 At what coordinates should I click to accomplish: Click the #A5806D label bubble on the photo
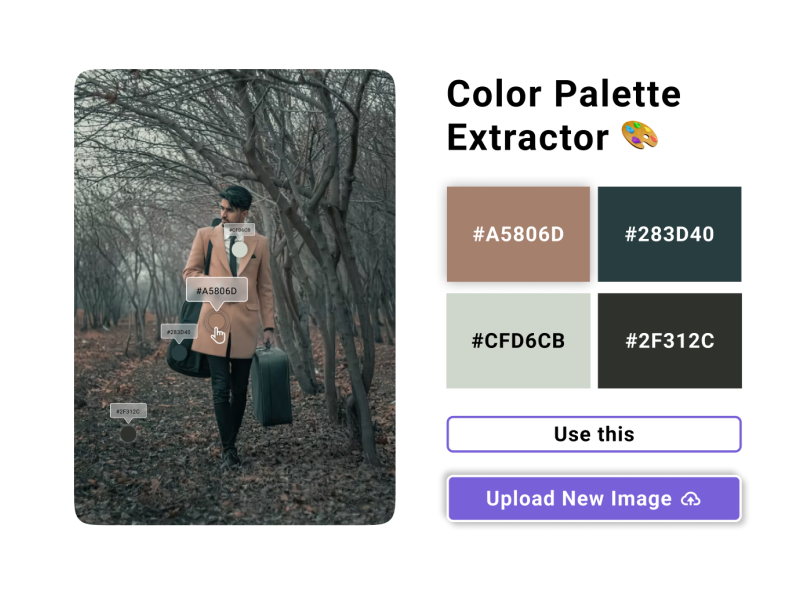[x=216, y=290]
